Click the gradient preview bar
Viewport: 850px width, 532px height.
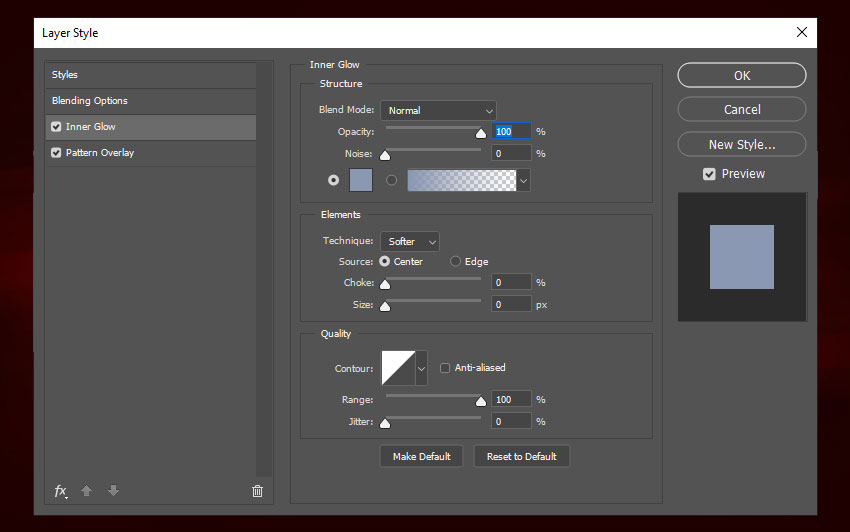click(x=461, y=180)
